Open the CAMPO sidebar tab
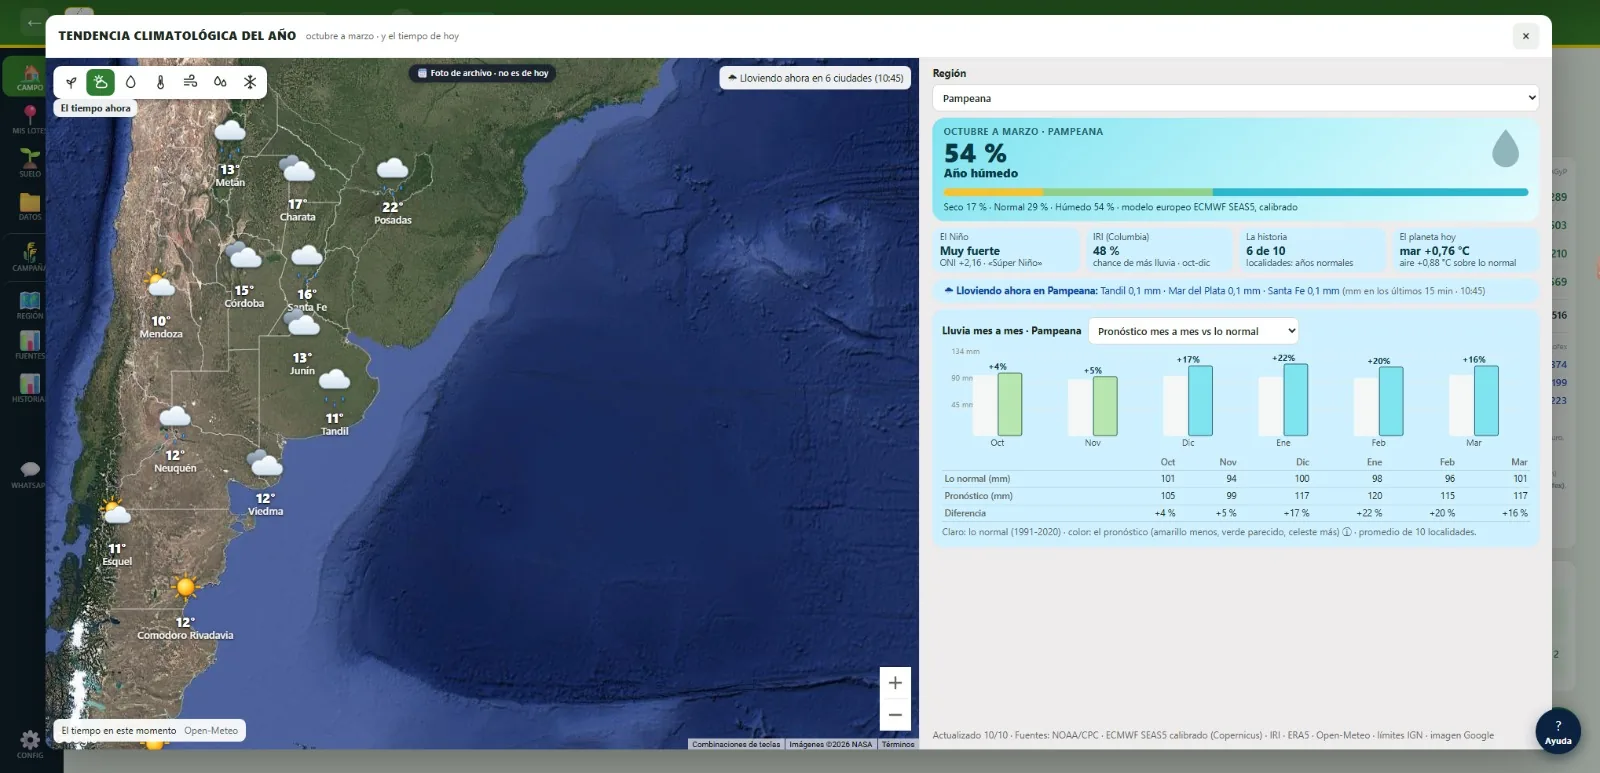1600x773 pixels. [30, 77]
